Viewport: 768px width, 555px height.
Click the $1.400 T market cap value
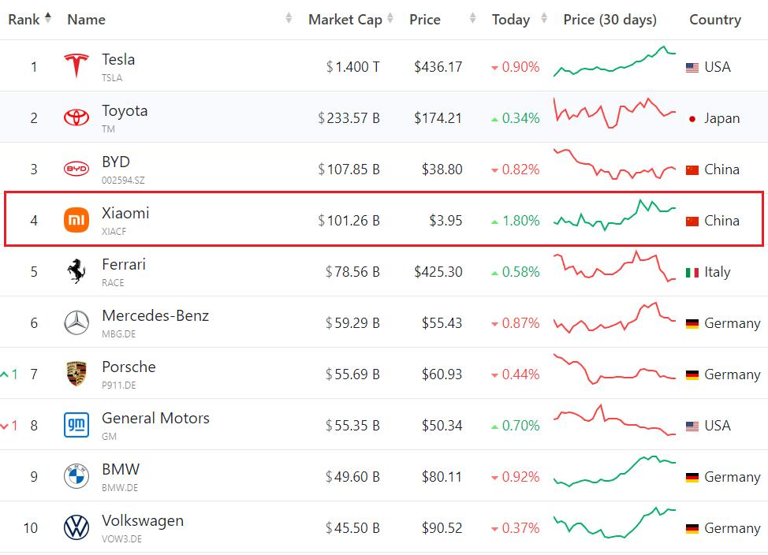click(353, 67)
